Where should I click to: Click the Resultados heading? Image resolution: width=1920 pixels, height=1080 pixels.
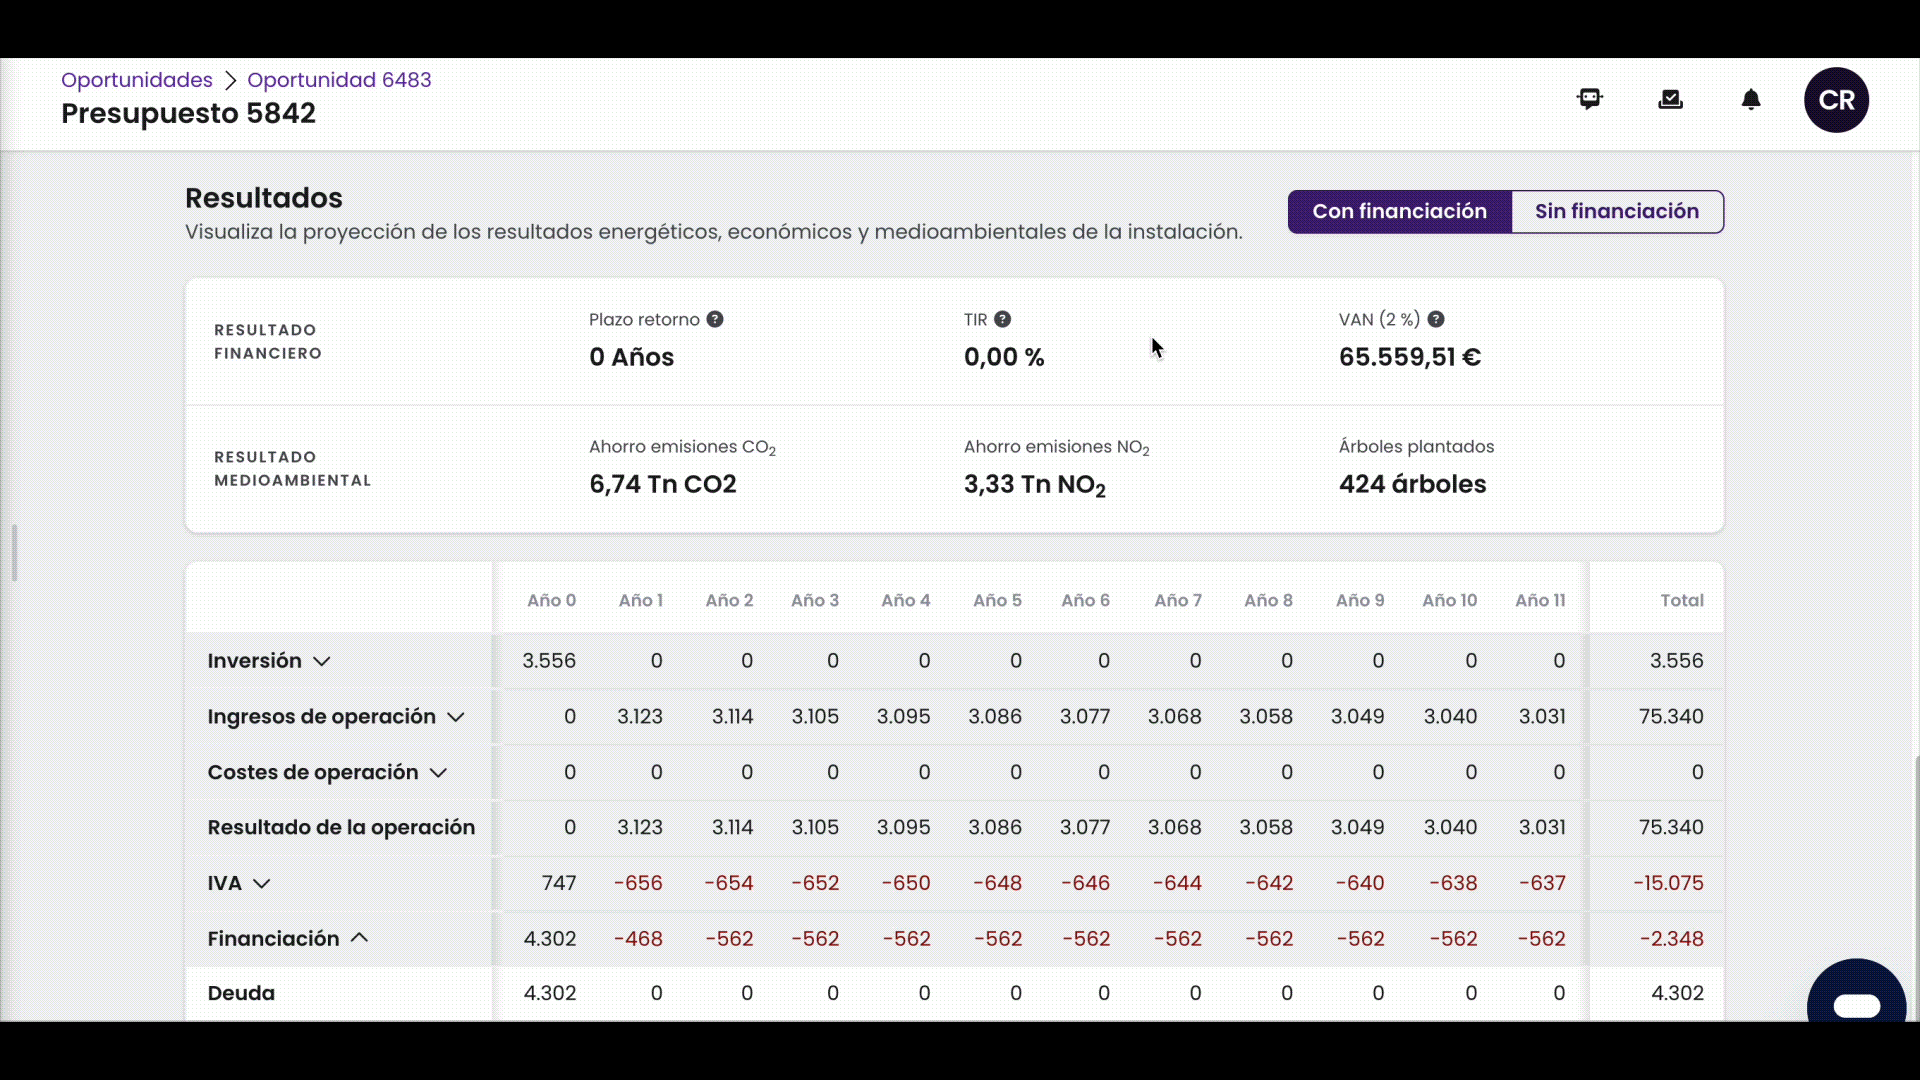pyautogui.click(x=264, y=198)
